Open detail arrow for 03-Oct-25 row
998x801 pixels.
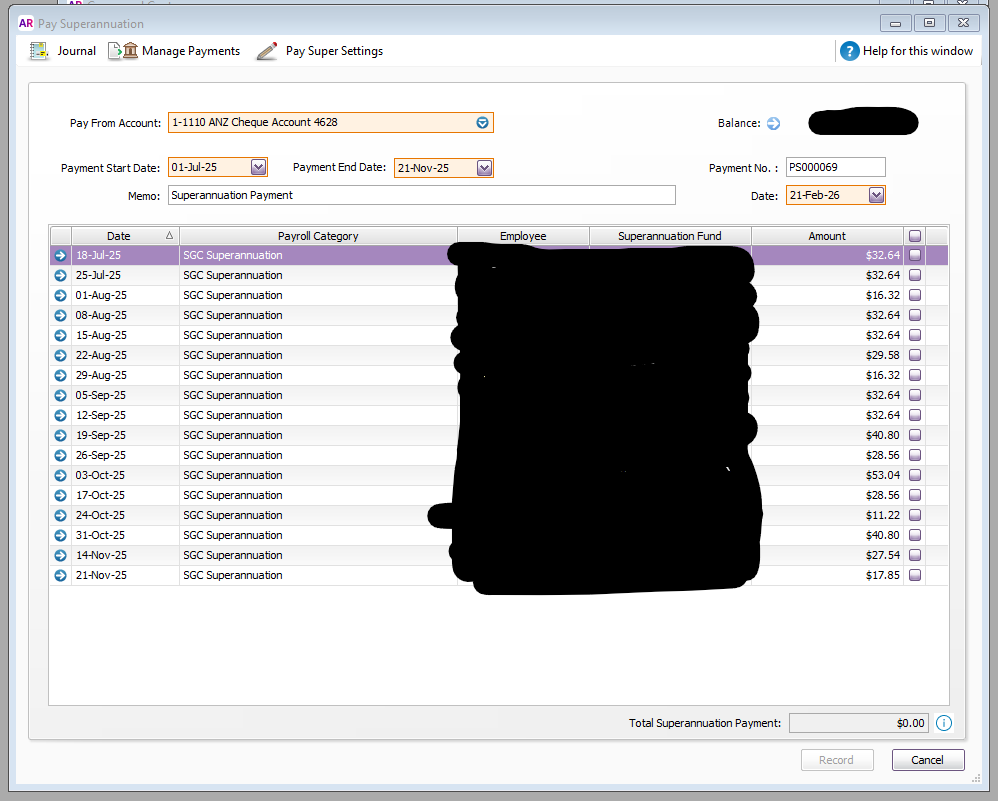click(x=60, y=476)
